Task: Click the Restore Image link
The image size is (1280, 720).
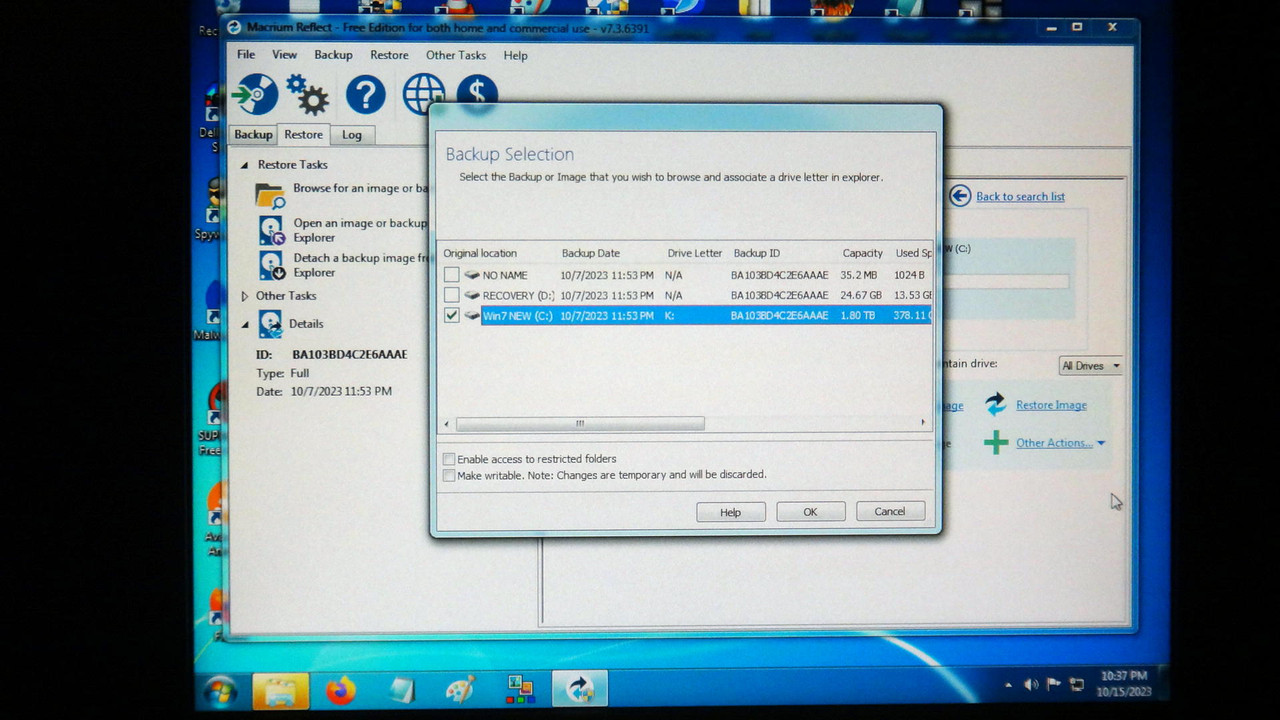Action: [1051, 405]
